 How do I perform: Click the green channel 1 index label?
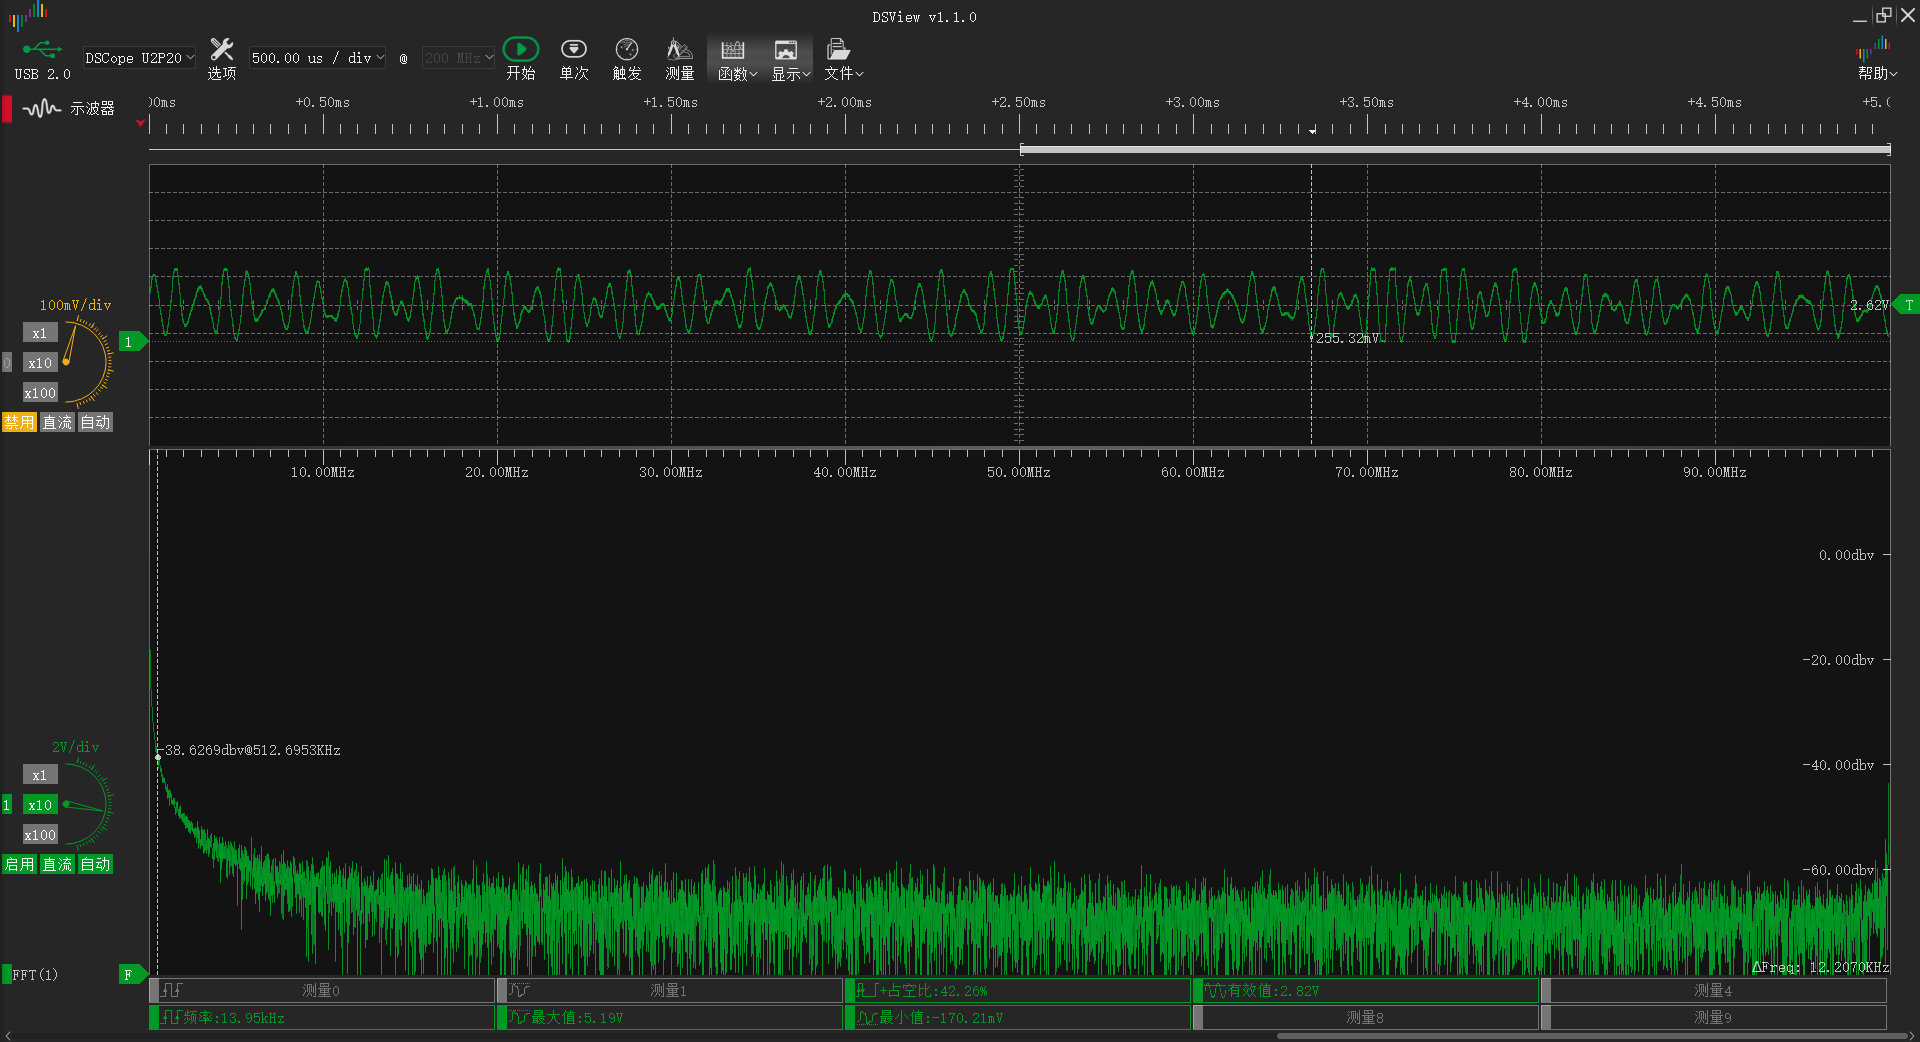[x=7, y=805]
